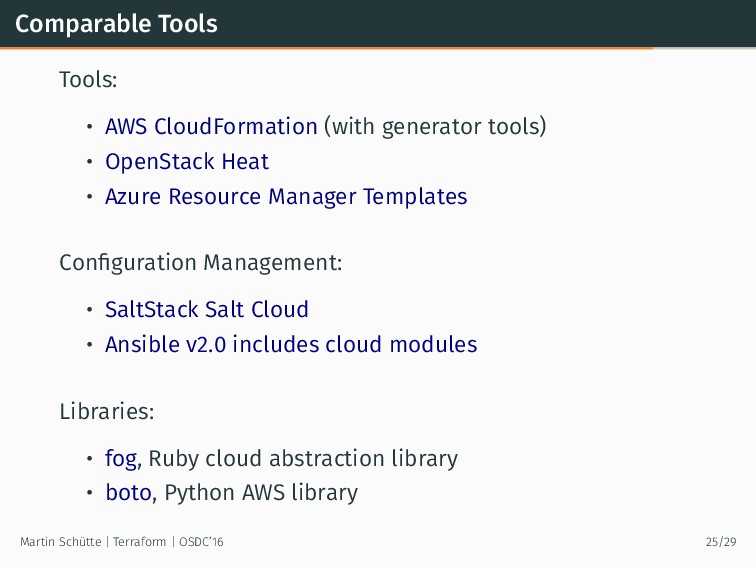Click the 25/29 page number

[721, 542]
